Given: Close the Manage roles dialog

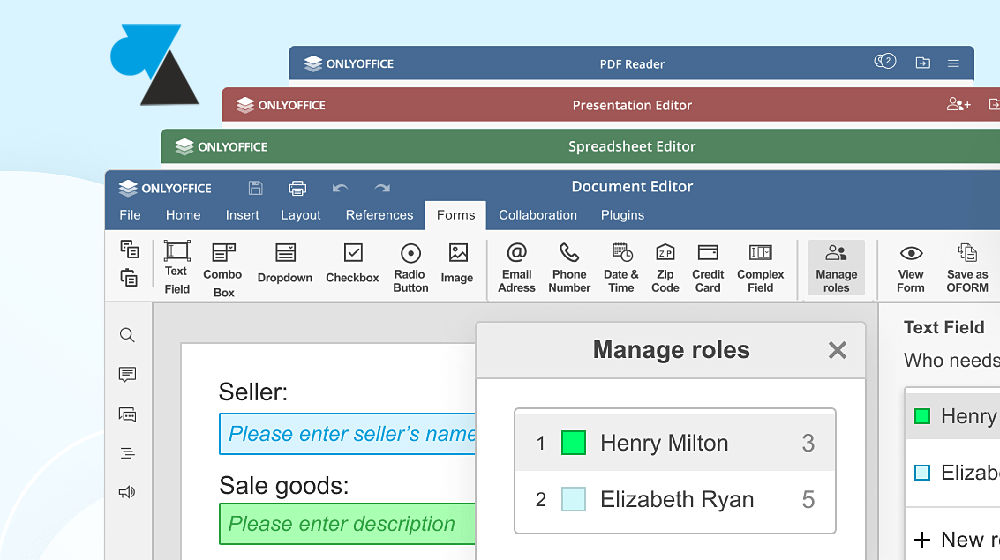Looking at the screenshot, I should pos(837,350).
